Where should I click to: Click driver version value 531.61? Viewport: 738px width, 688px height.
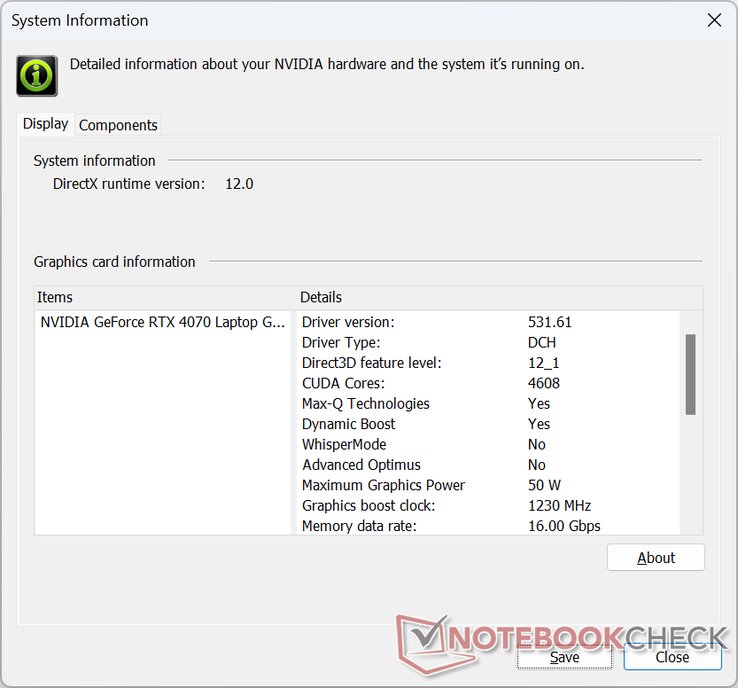[x=550, y=322]
